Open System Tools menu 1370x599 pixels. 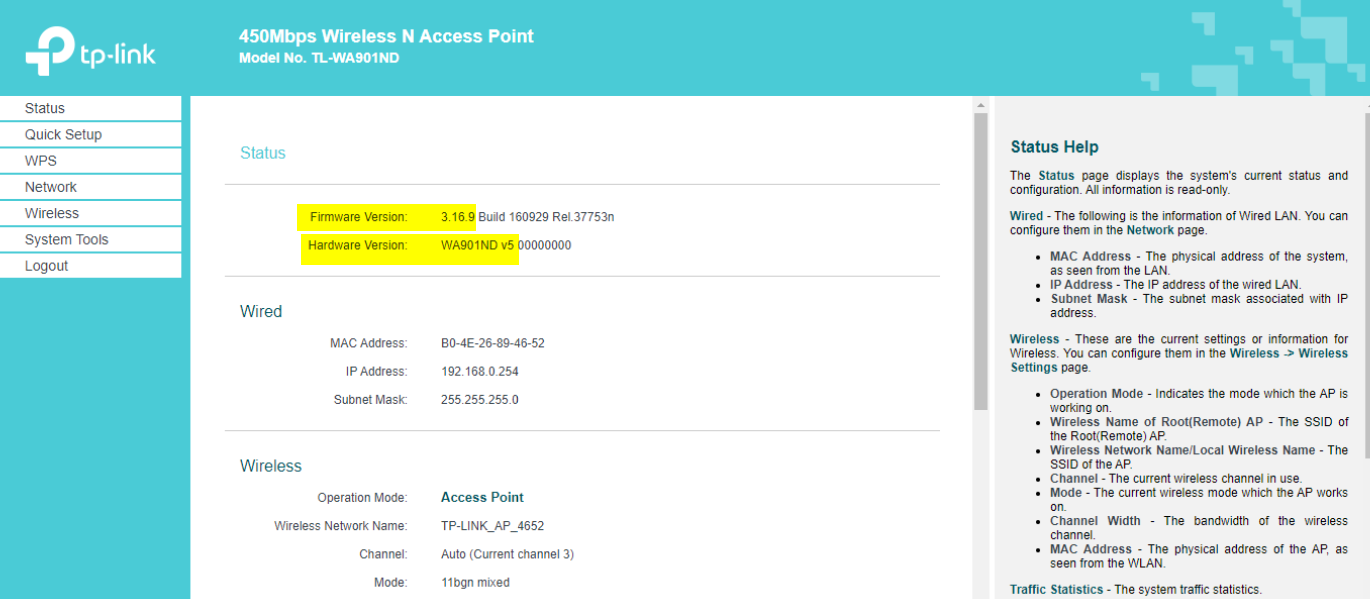pos(90,239)
